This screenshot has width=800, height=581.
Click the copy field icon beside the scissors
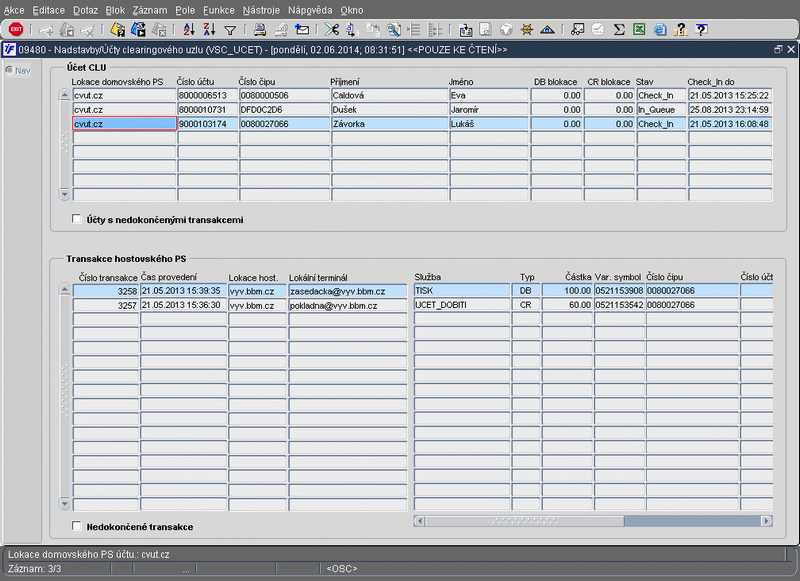click(352, 30)
